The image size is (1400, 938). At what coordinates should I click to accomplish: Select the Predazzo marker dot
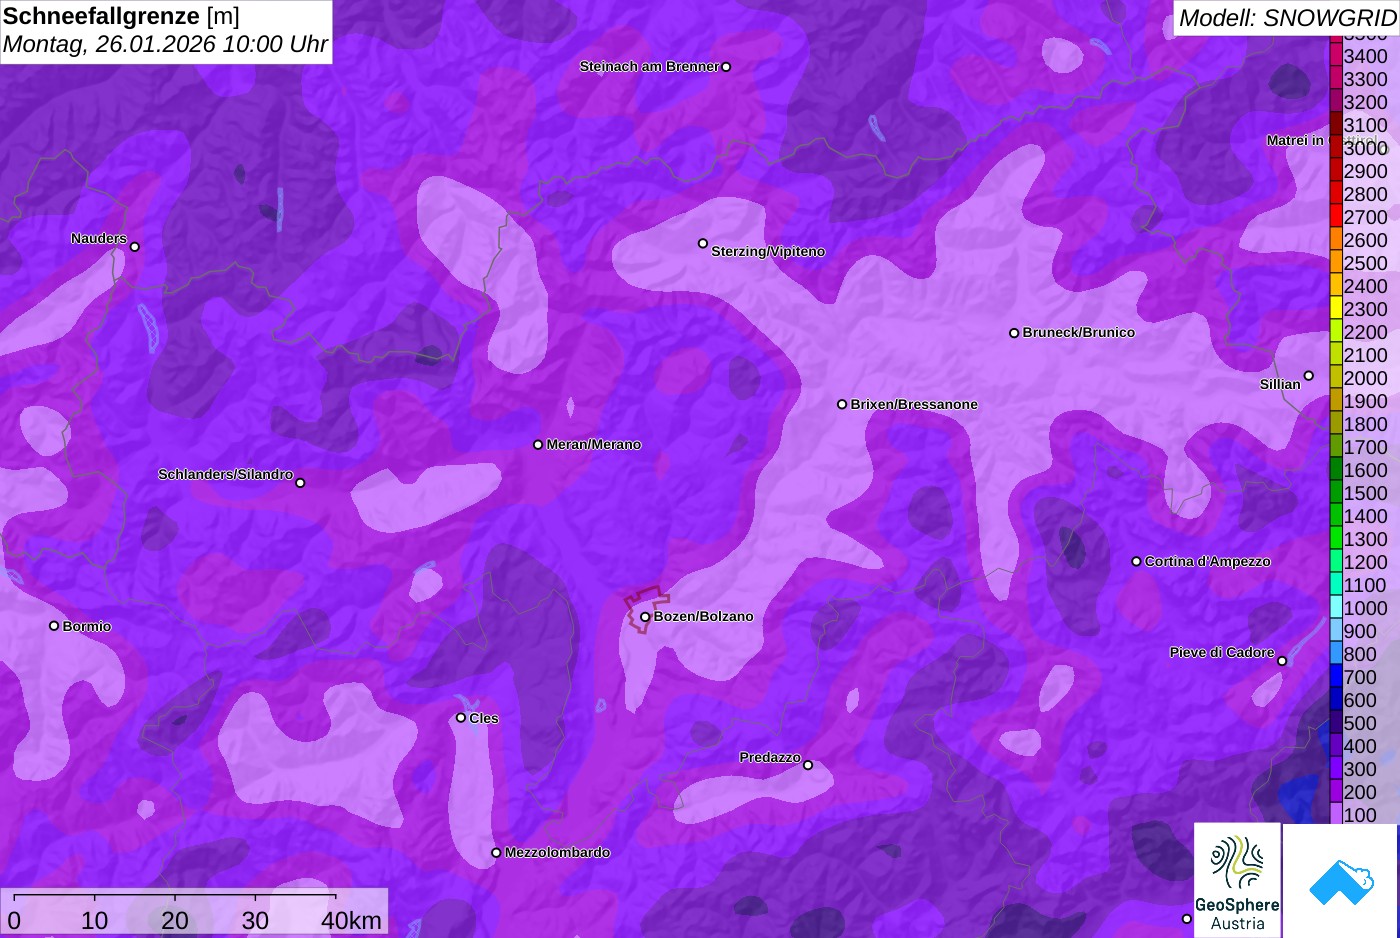808,766
